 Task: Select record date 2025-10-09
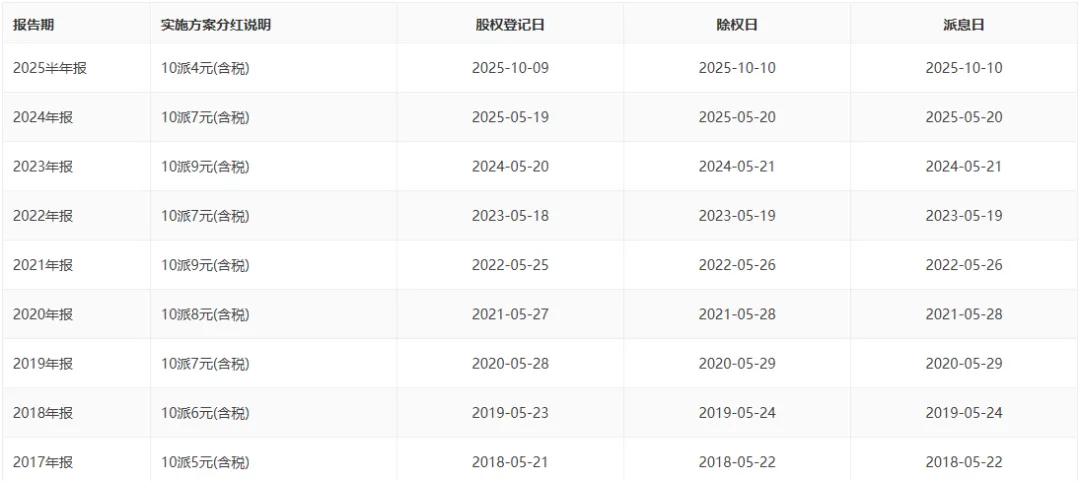coord(510,68)
